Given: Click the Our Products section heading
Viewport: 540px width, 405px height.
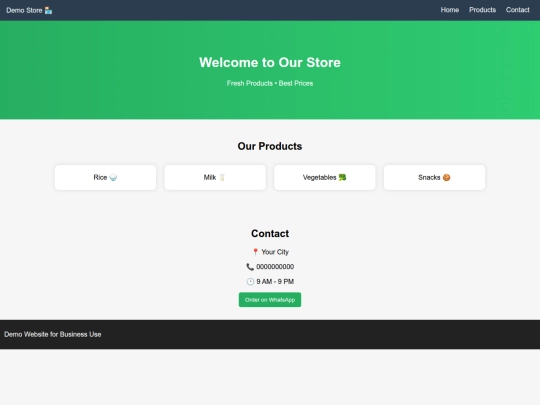Looking at the screenshot, I should [x=270, y=146].
